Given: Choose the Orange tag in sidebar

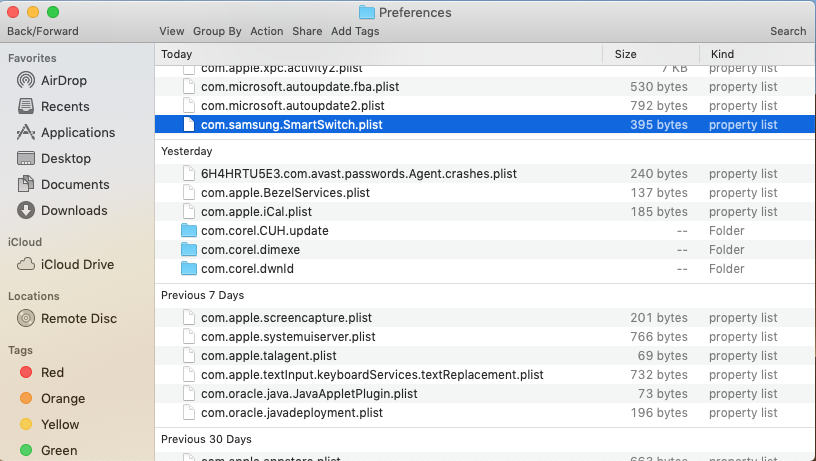Looking at the screenshot, I should (x=25, y=398).
